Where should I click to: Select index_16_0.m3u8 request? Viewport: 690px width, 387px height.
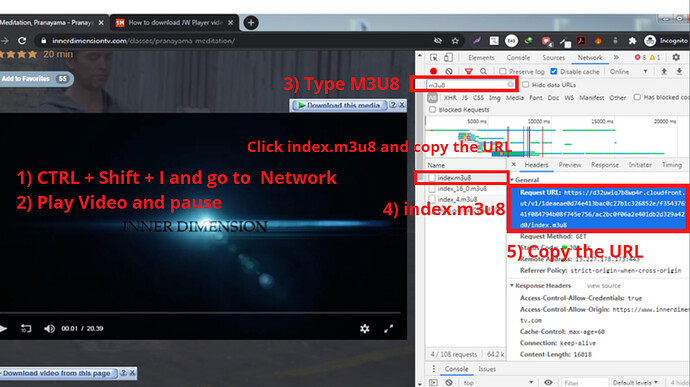click(x=462, y=188)
